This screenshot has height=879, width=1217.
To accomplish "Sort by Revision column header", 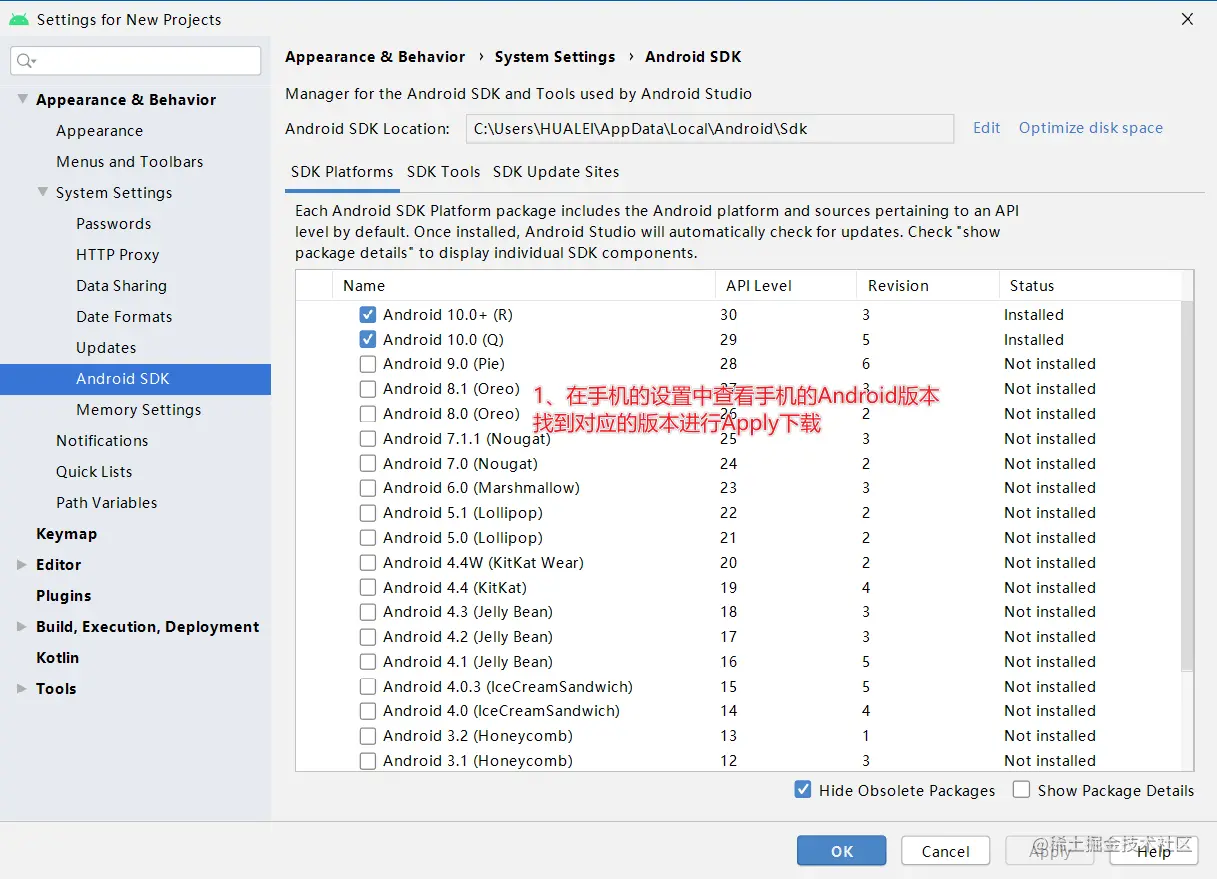I will (x=928, y=285).
